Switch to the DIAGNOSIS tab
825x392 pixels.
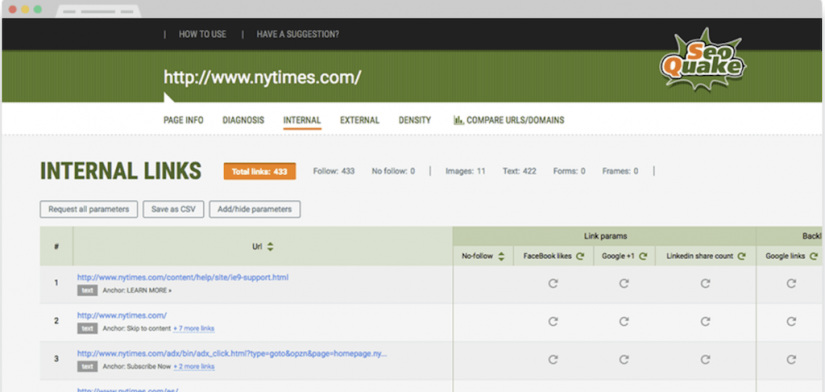[x=243, y=120]
